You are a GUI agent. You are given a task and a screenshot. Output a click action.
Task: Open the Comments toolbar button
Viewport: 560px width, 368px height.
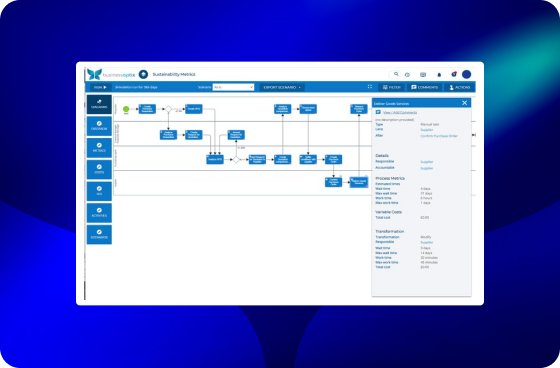(425, 87)
